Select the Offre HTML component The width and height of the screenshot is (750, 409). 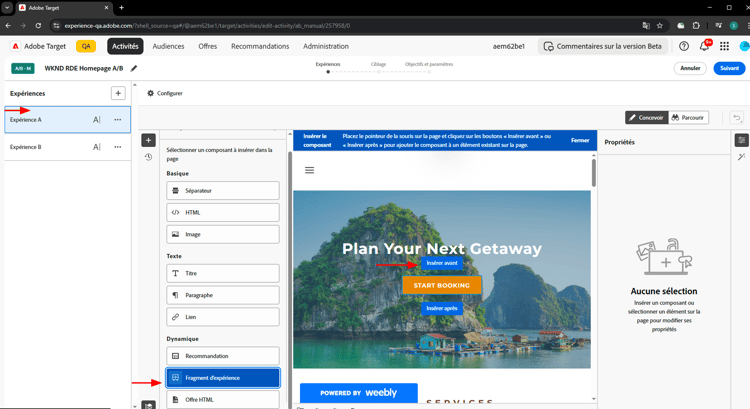[223, 399]
